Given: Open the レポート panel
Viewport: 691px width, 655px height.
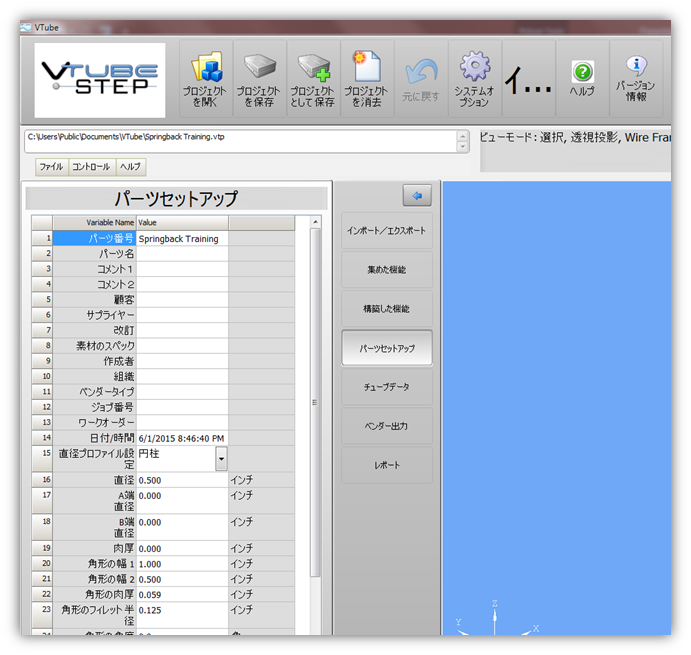Looking at the screenshot, I should pos(387,465).
